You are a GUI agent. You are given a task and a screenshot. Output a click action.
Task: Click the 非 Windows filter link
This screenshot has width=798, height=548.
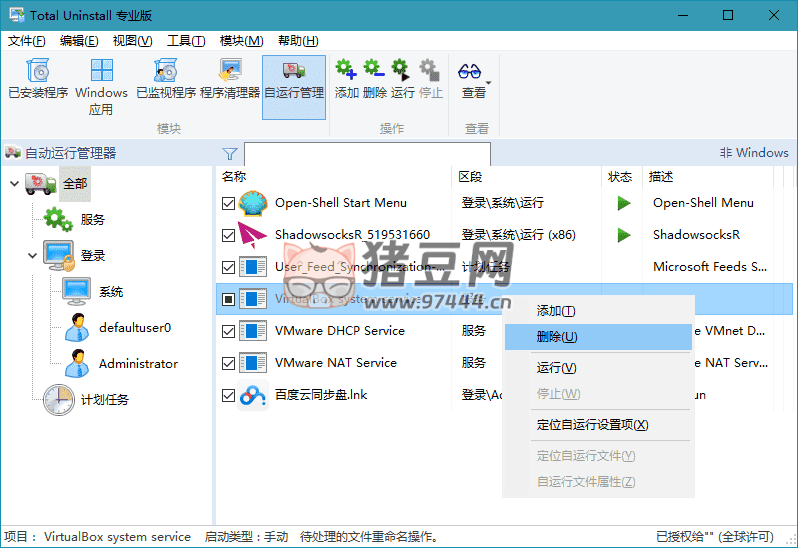754,153
